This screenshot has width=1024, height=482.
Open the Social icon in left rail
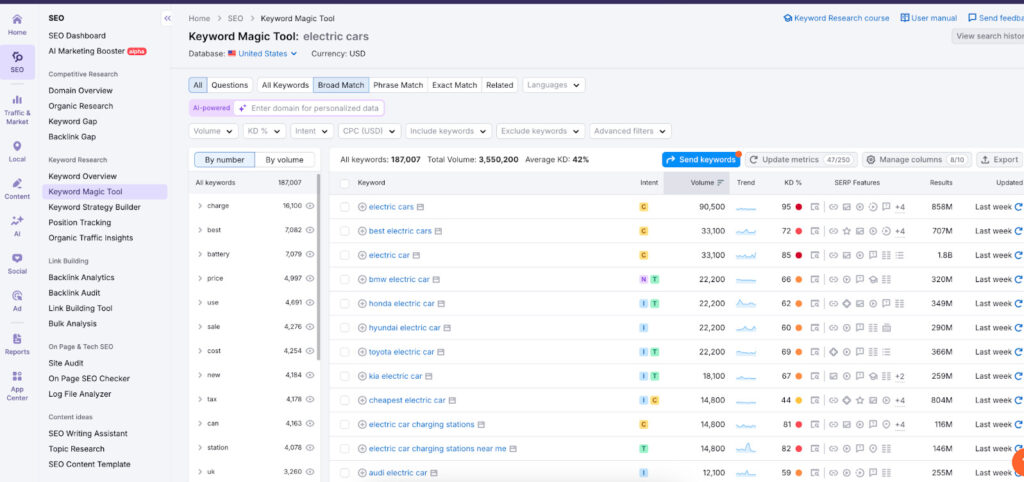point(17,263)
